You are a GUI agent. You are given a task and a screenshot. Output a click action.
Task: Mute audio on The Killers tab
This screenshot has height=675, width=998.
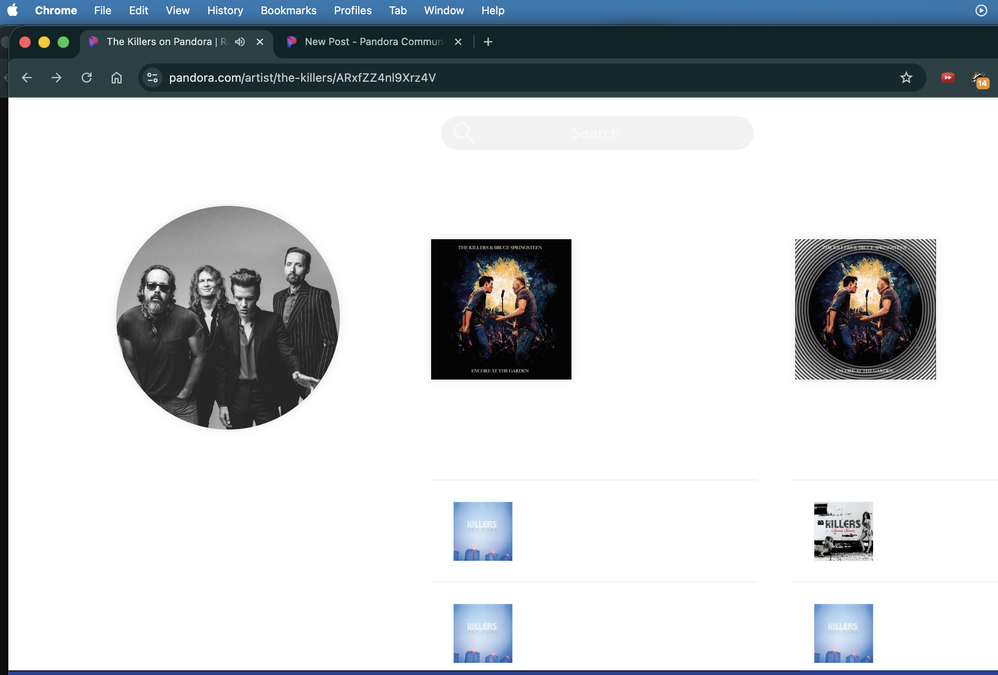click(x=240, y=42)
